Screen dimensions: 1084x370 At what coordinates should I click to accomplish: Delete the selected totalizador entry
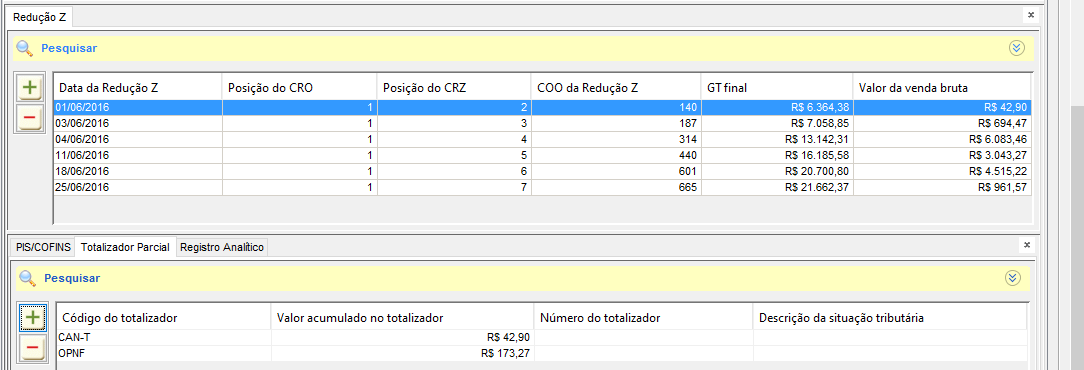(32, 348)
